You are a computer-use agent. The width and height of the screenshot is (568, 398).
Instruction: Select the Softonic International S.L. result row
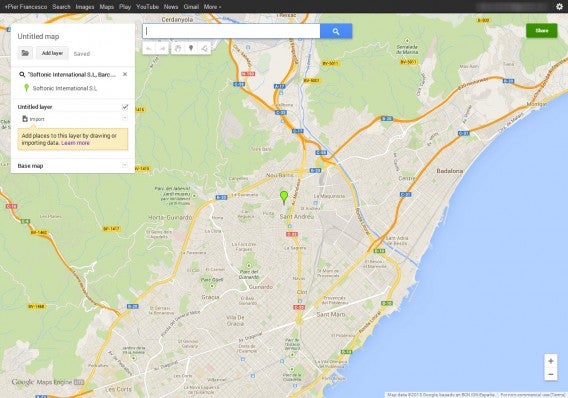[x=65, y=88]
